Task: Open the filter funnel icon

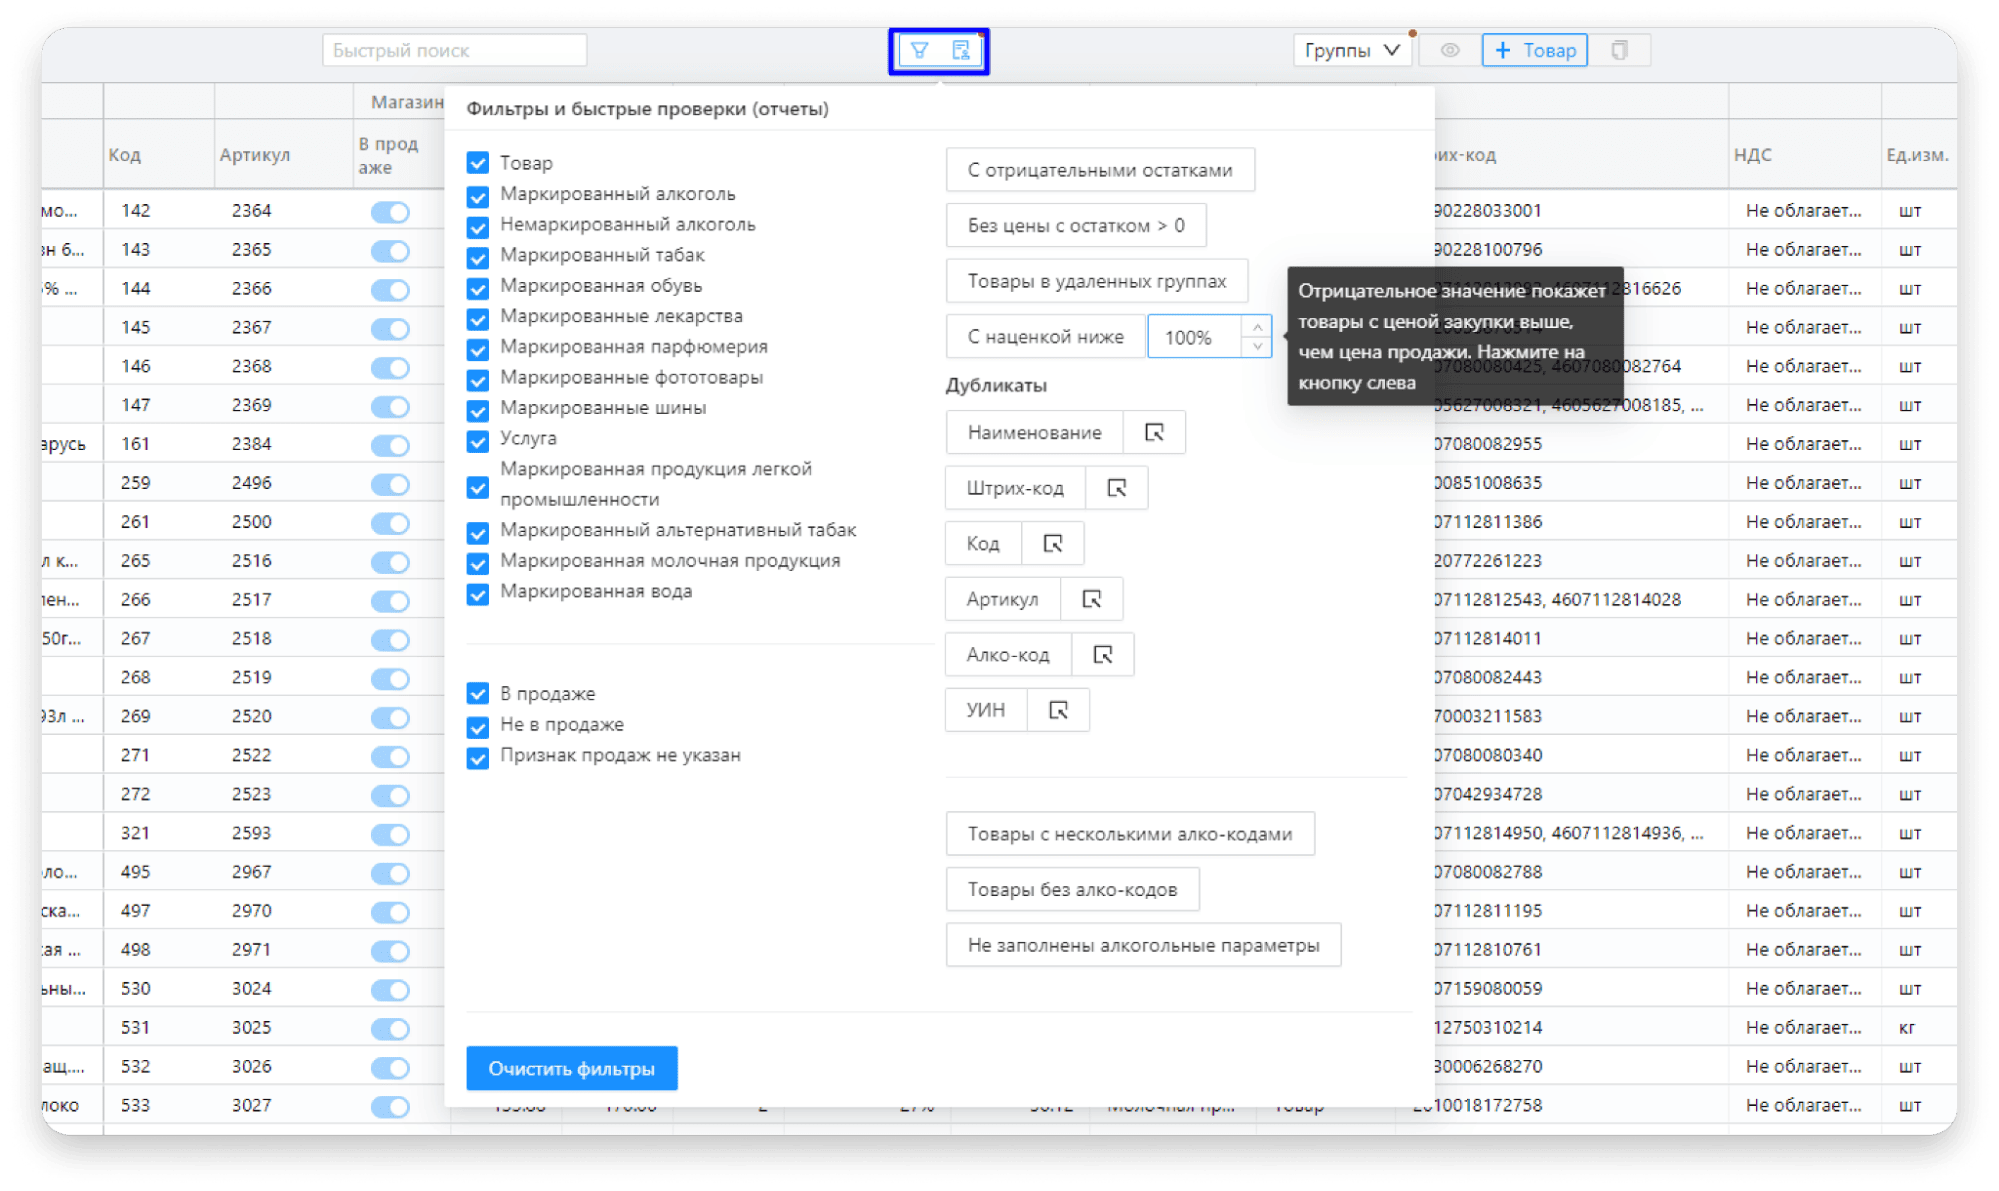Action: click(x=919, y=50)
